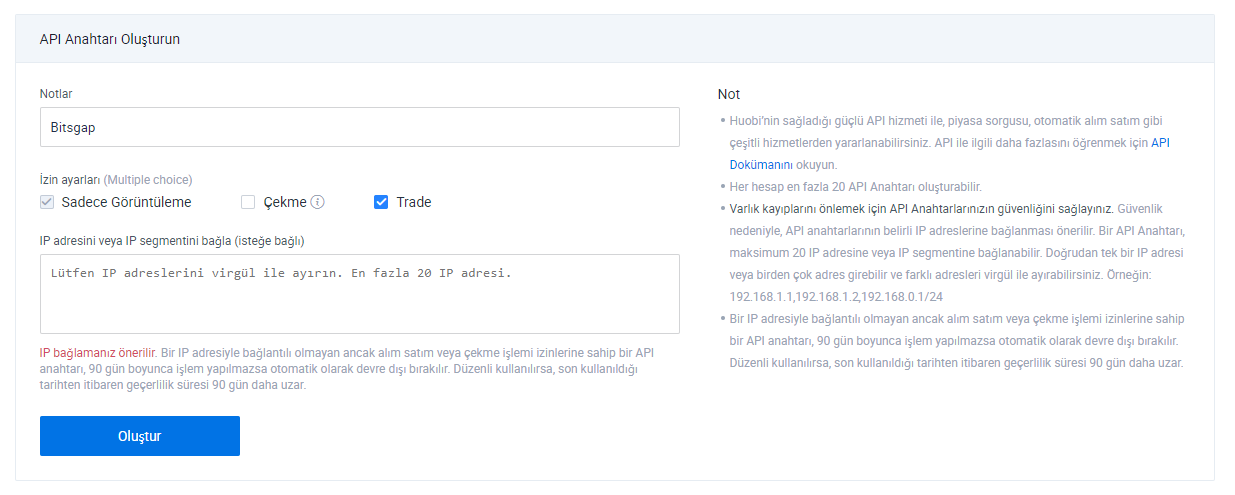Click the info icon next to Çekme
The height and width of the screenshot is (495, 1235).
(317, 202)
